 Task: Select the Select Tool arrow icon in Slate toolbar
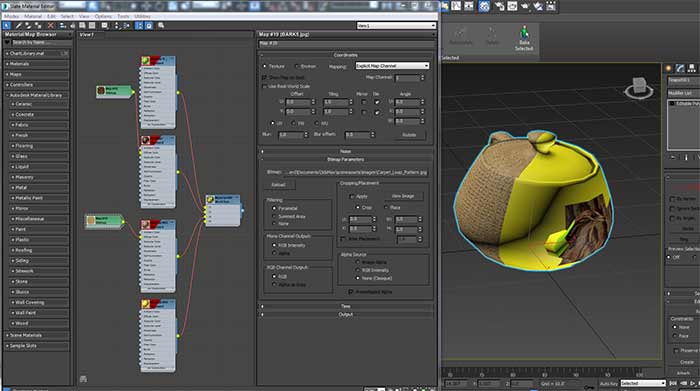pyautogui.click(x=7, y=25)
